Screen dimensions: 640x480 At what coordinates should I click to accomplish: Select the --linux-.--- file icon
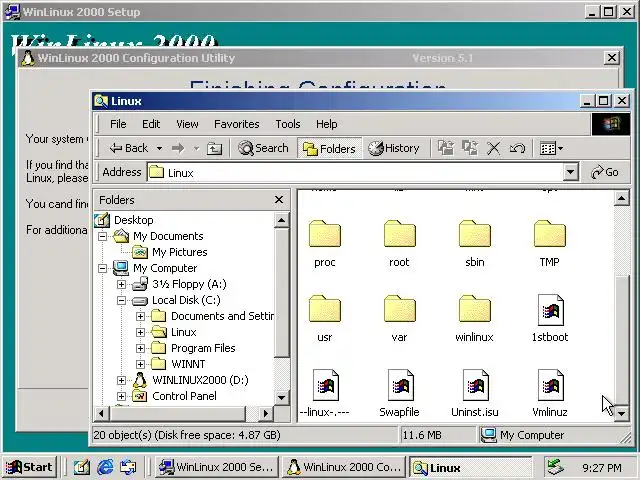[325, 385]
